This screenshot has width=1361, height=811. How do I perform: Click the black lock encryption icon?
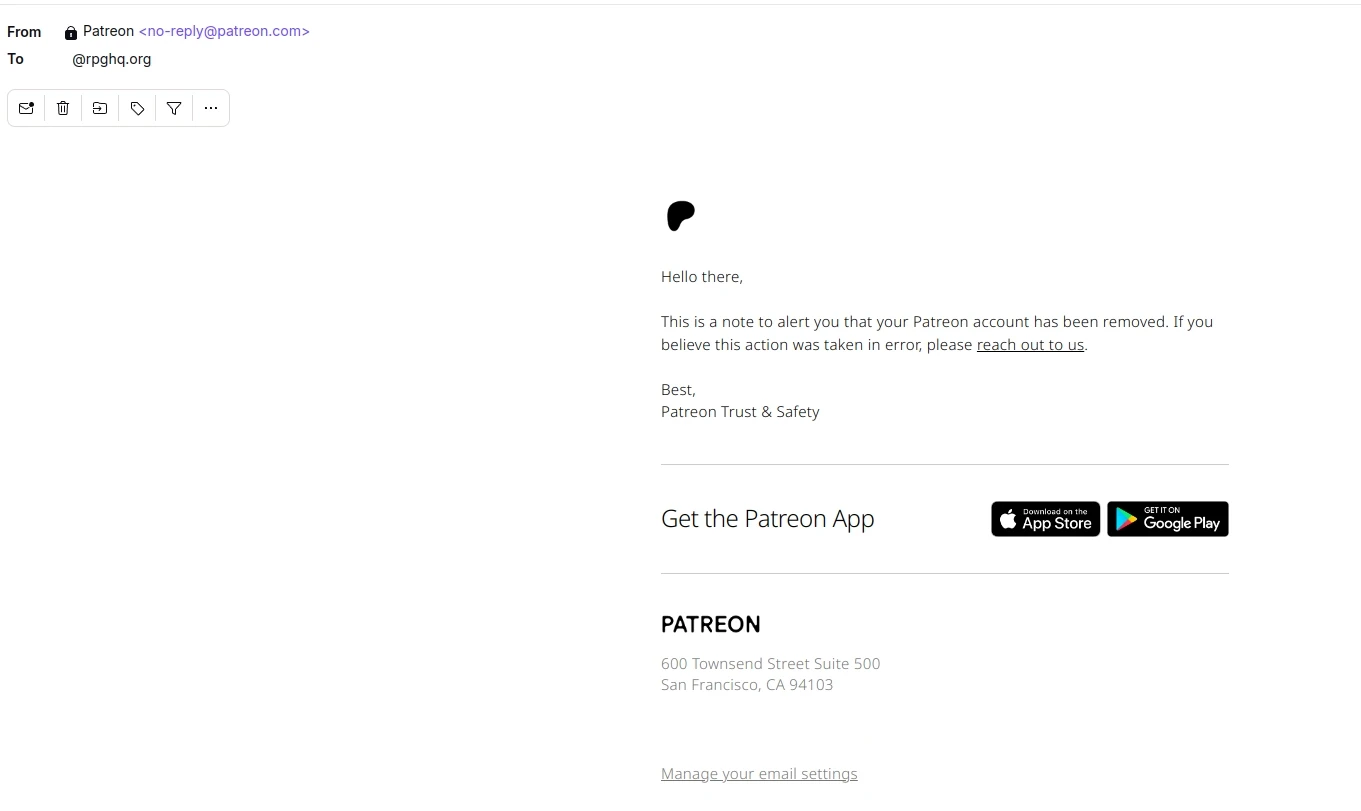(x=71, y=33)
